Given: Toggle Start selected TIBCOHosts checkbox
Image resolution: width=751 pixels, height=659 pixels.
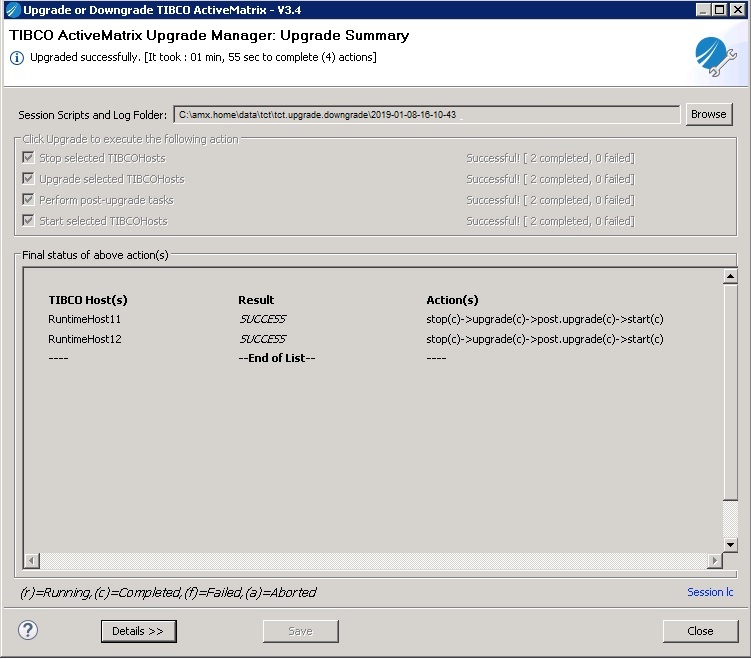Looking at the screenshot, I should point(28,221).
